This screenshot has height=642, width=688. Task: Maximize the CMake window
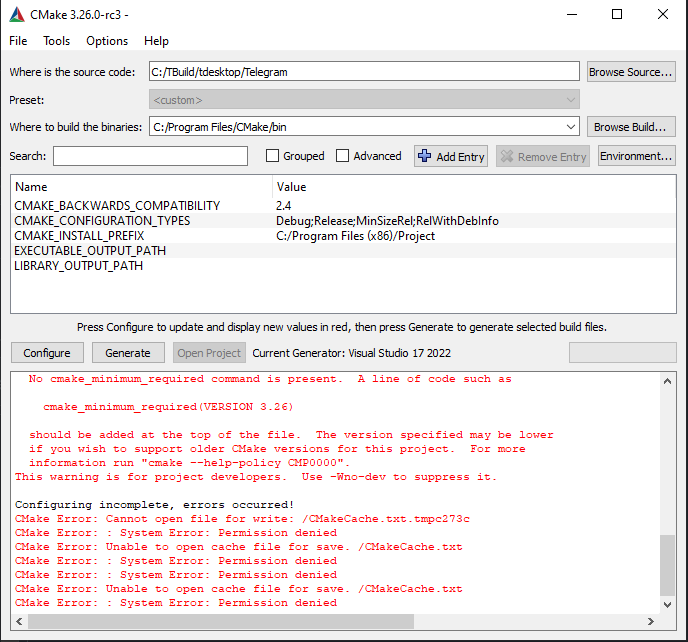click(x=617, y=14)
